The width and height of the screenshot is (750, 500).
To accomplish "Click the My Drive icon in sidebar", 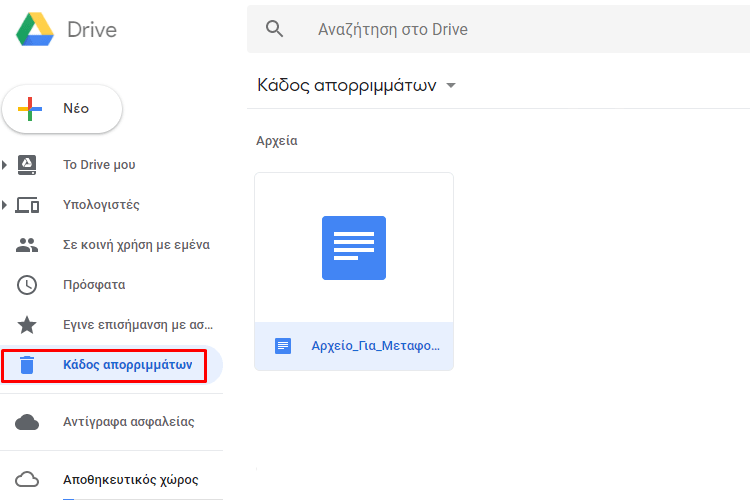I will tap(27, 165).
